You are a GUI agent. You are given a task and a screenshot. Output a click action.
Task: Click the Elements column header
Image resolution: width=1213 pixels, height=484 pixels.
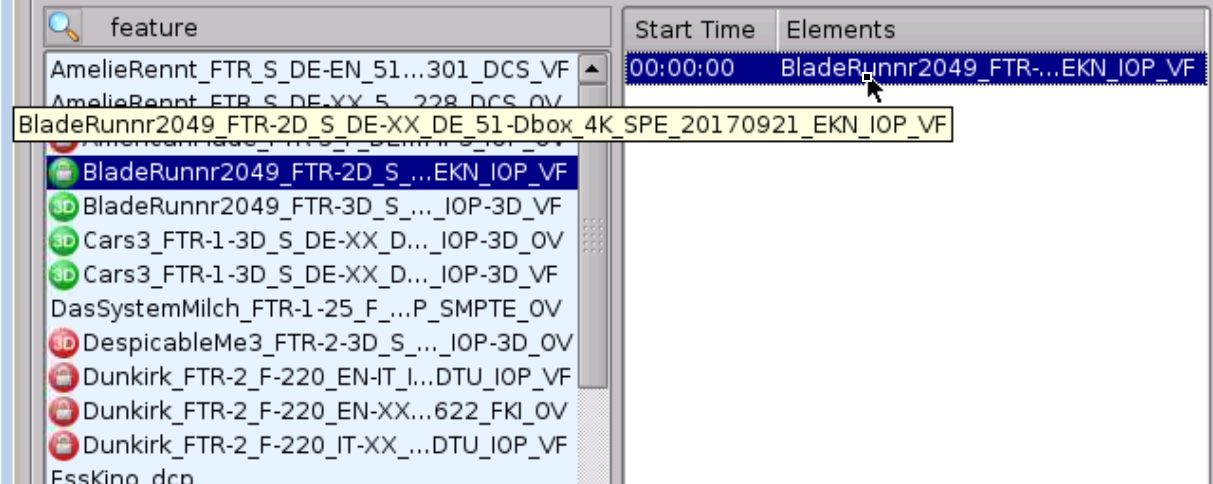click(x=991, y=29)
